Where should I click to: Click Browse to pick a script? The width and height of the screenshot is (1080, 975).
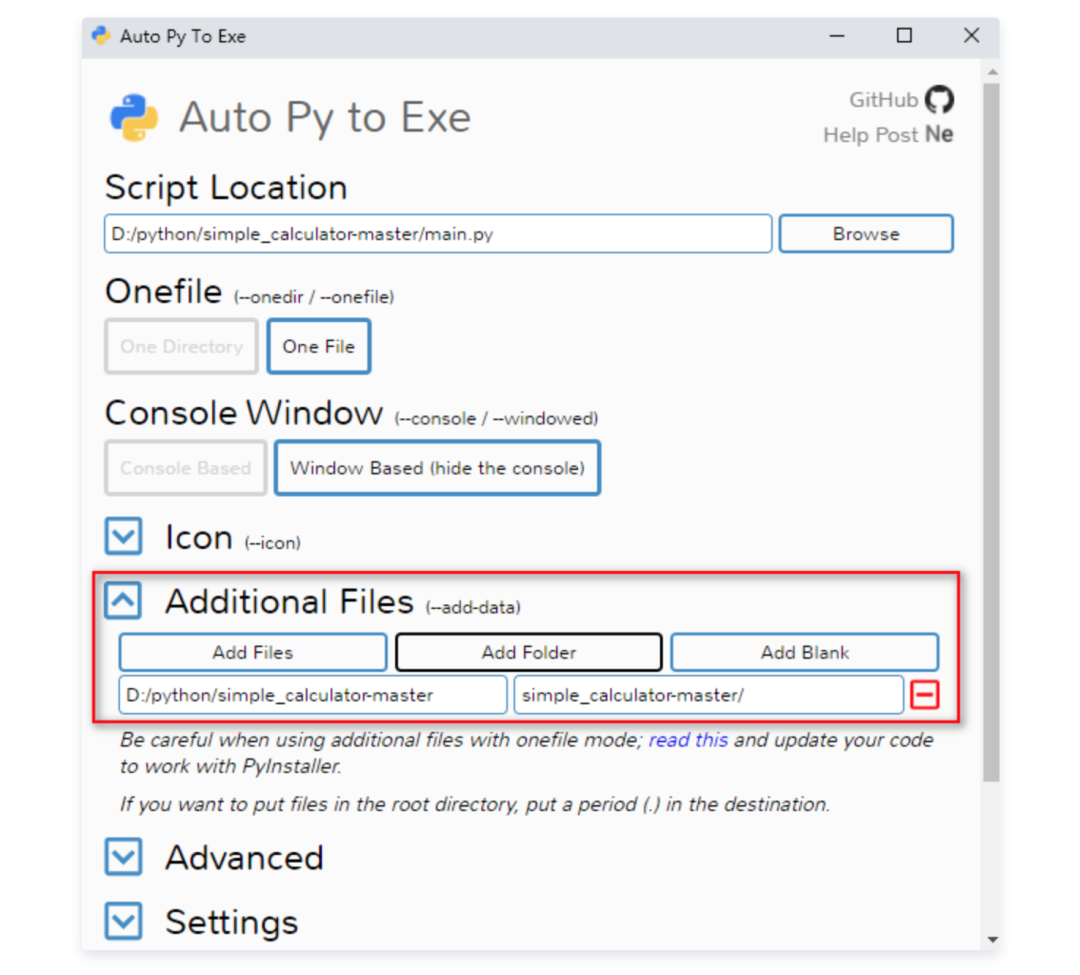[x=865, y=233]
